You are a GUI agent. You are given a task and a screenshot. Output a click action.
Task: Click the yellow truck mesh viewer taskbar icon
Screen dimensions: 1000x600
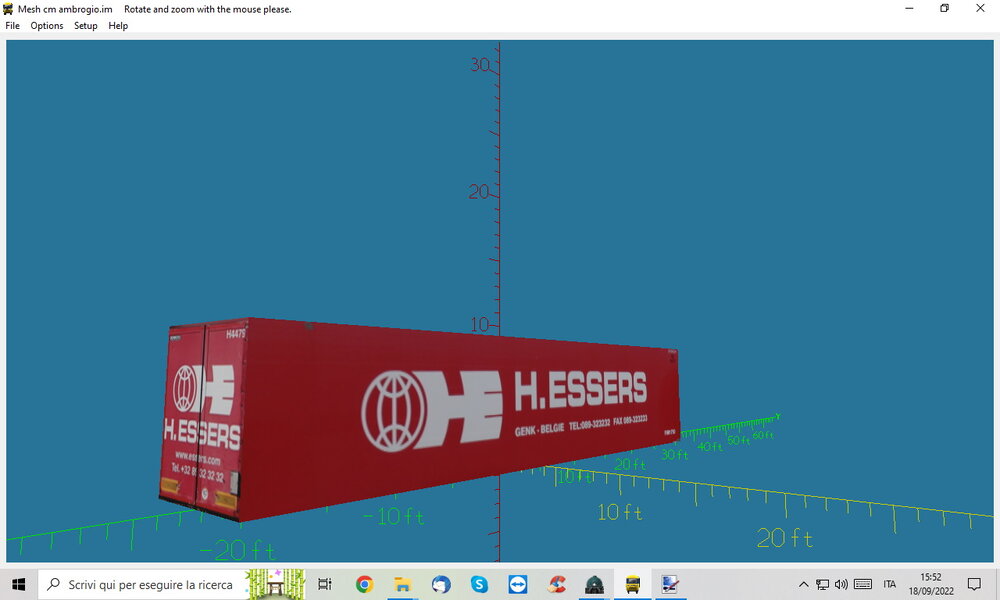point(633,584)
